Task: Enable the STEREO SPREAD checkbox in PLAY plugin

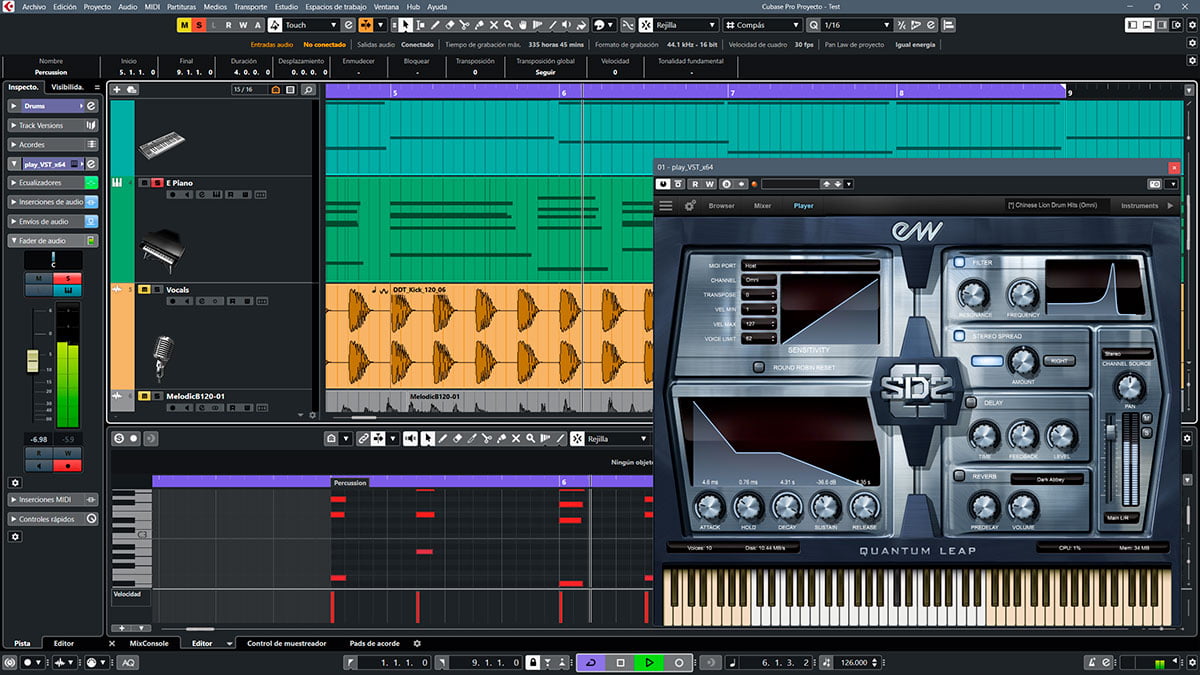Action: (x=959, y=336)
